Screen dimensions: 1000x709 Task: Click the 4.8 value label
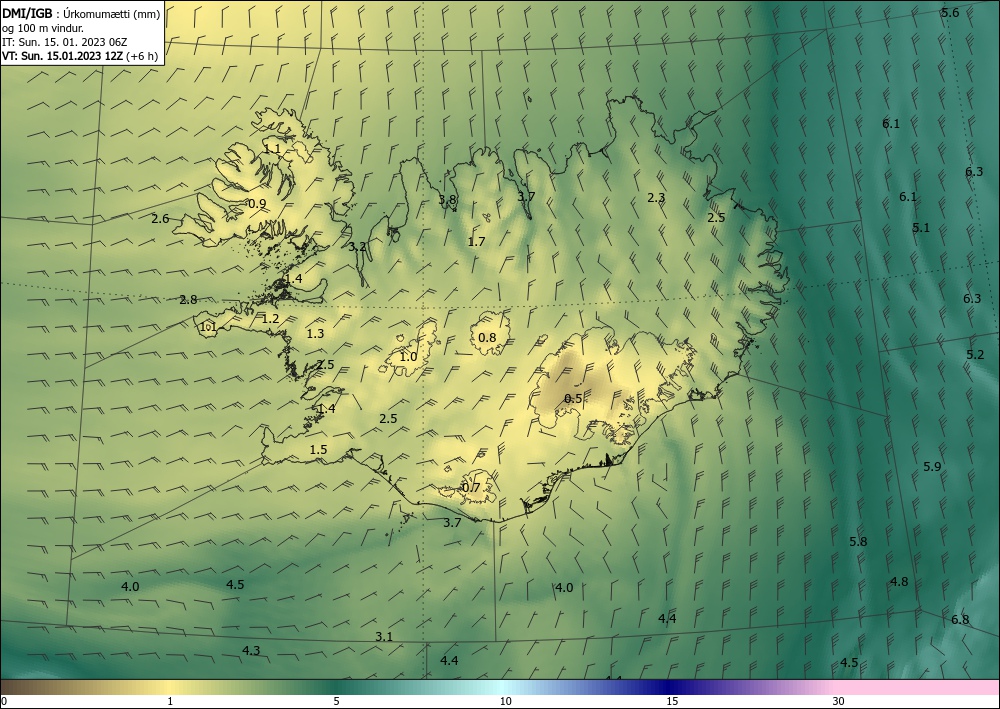coord(899,581)
